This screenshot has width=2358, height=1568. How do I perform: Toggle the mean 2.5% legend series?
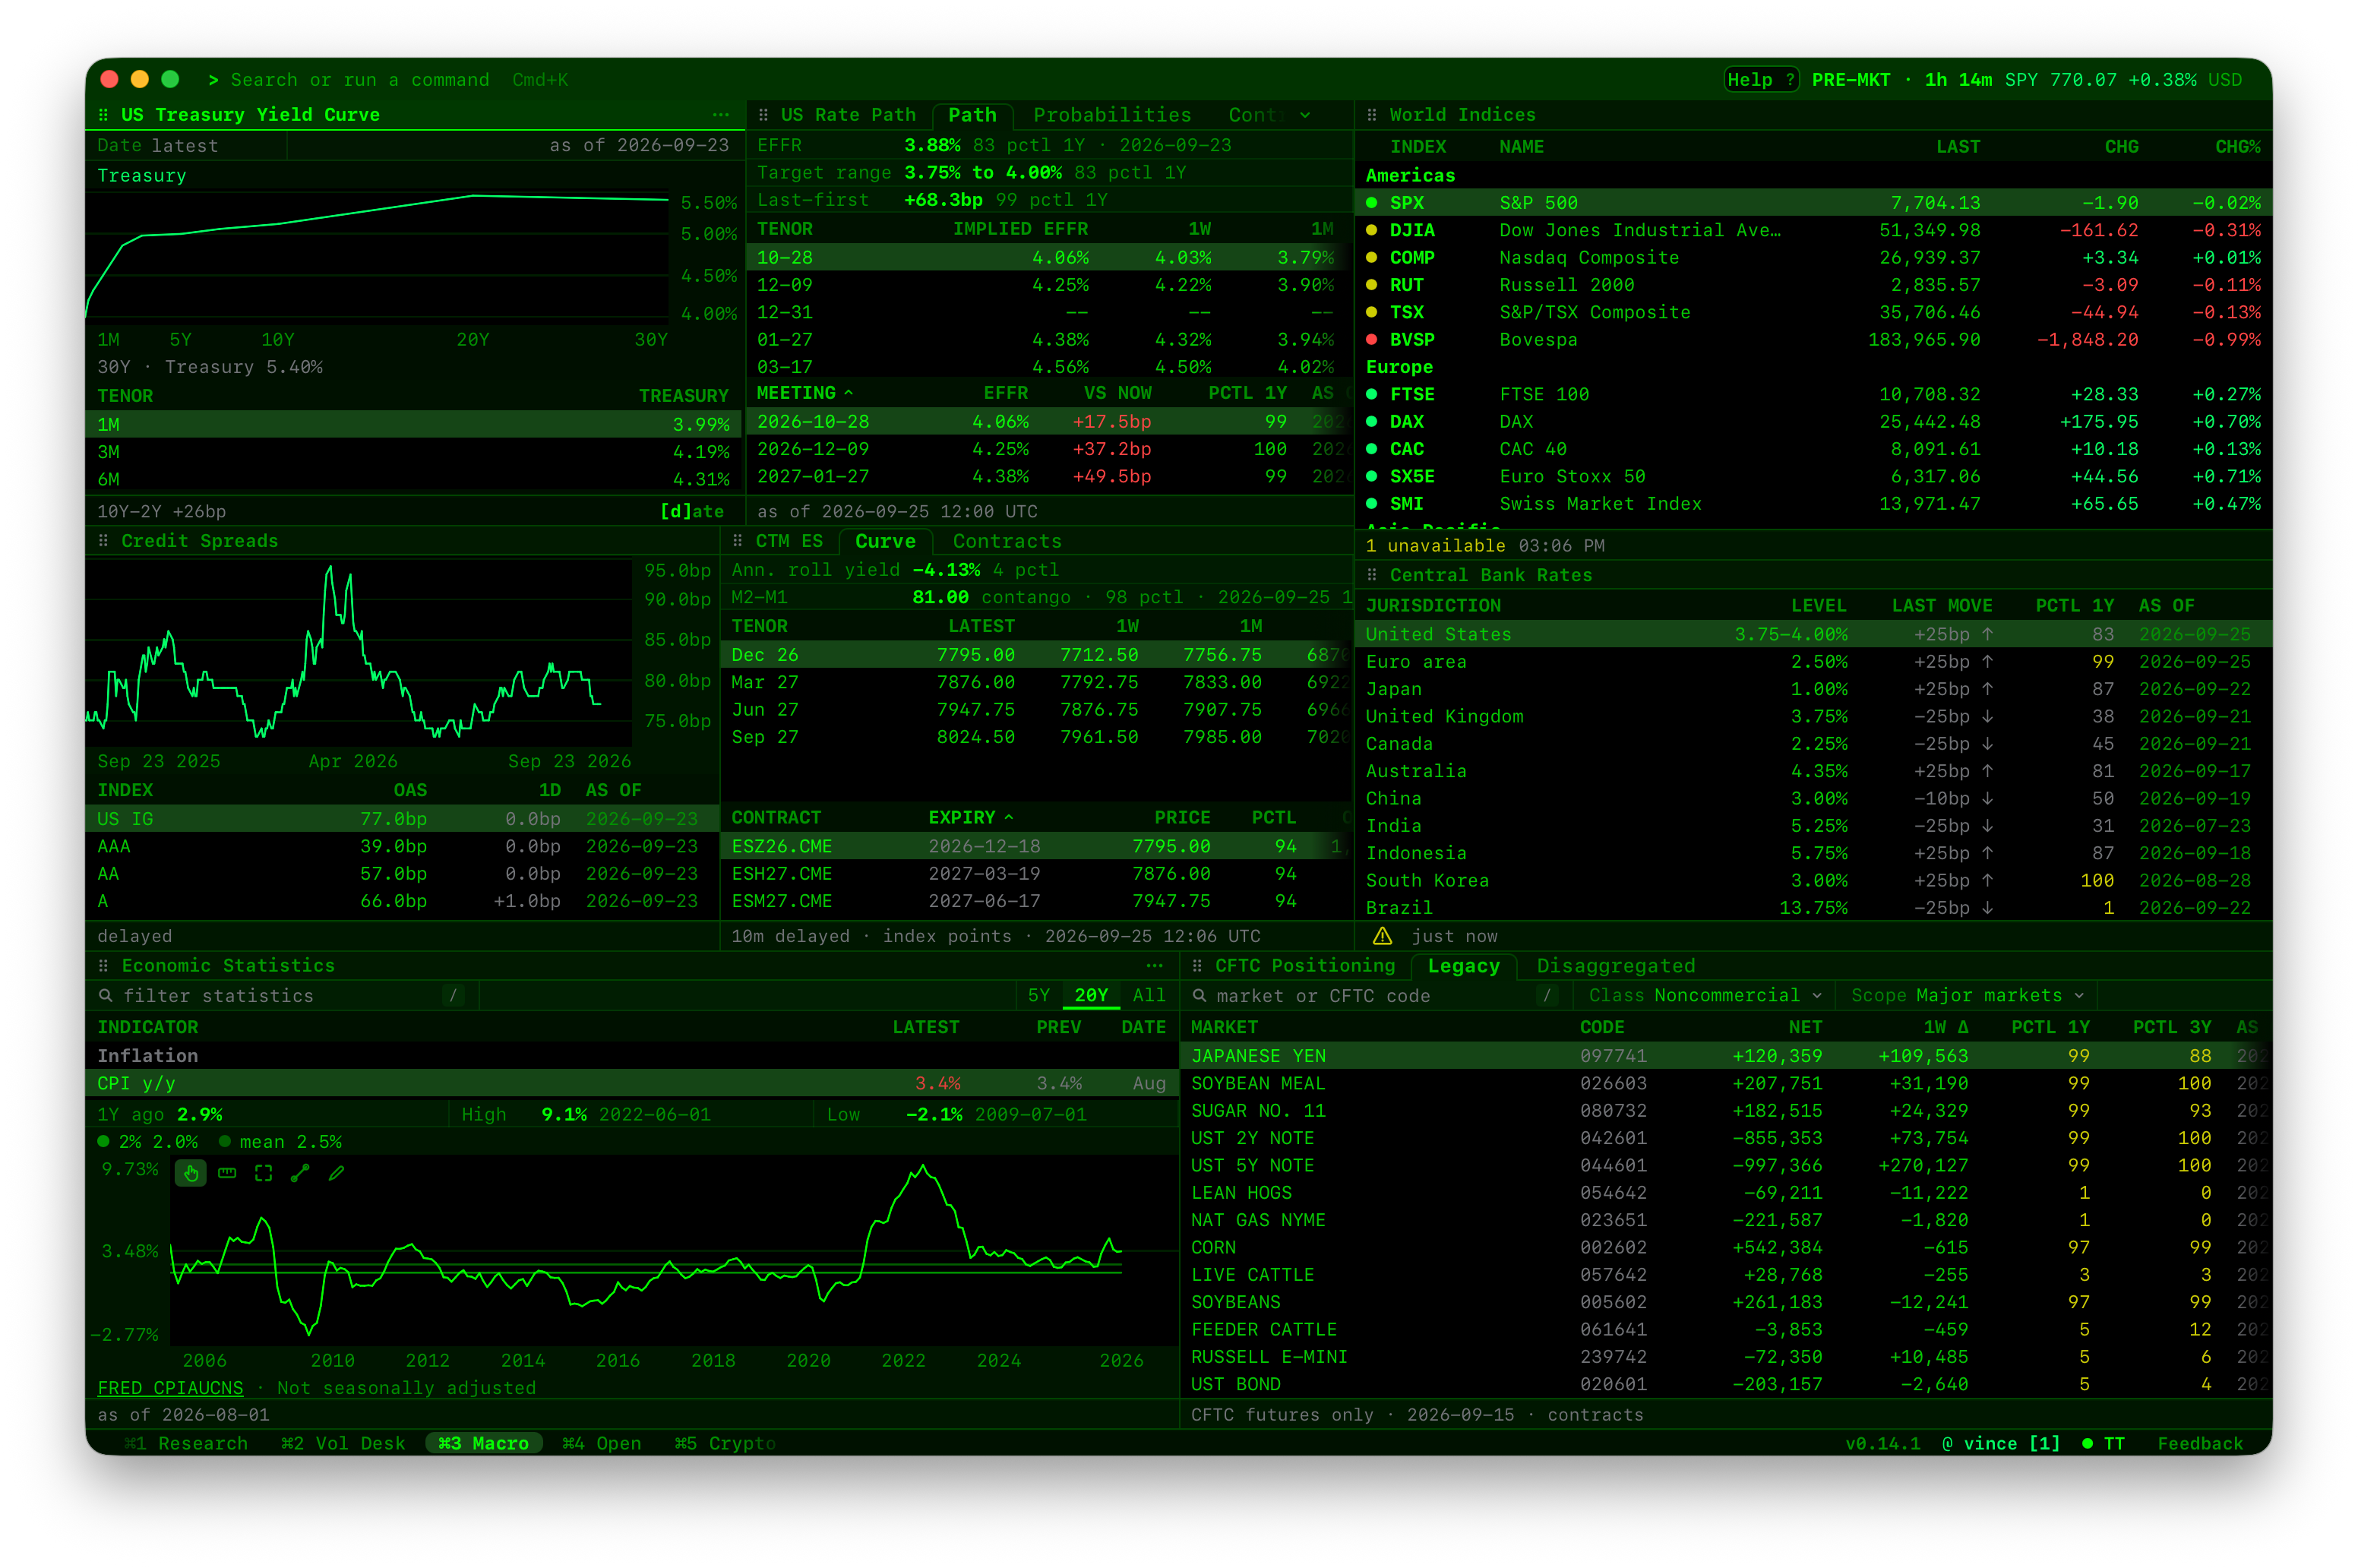pos(280,1142)
